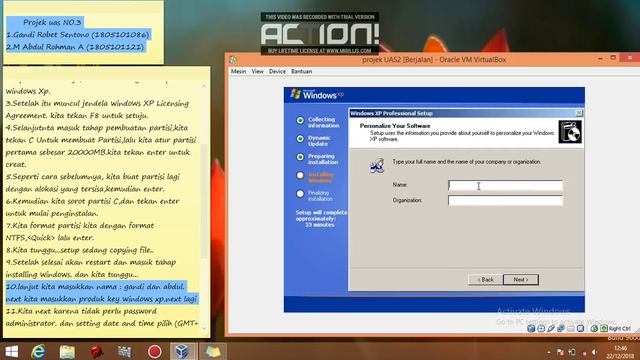Click the sticky note scrollbar up arrow
Viewport: 640px width, 360px height.
pos(204,86)
